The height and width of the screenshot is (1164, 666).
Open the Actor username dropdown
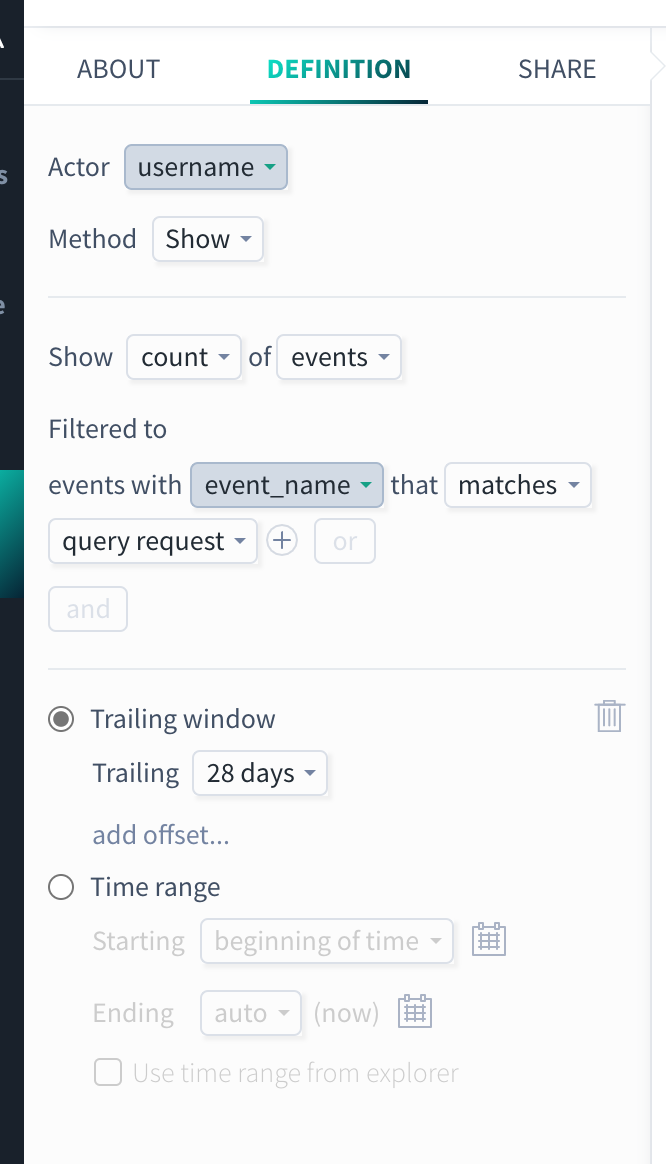point(206,167)
